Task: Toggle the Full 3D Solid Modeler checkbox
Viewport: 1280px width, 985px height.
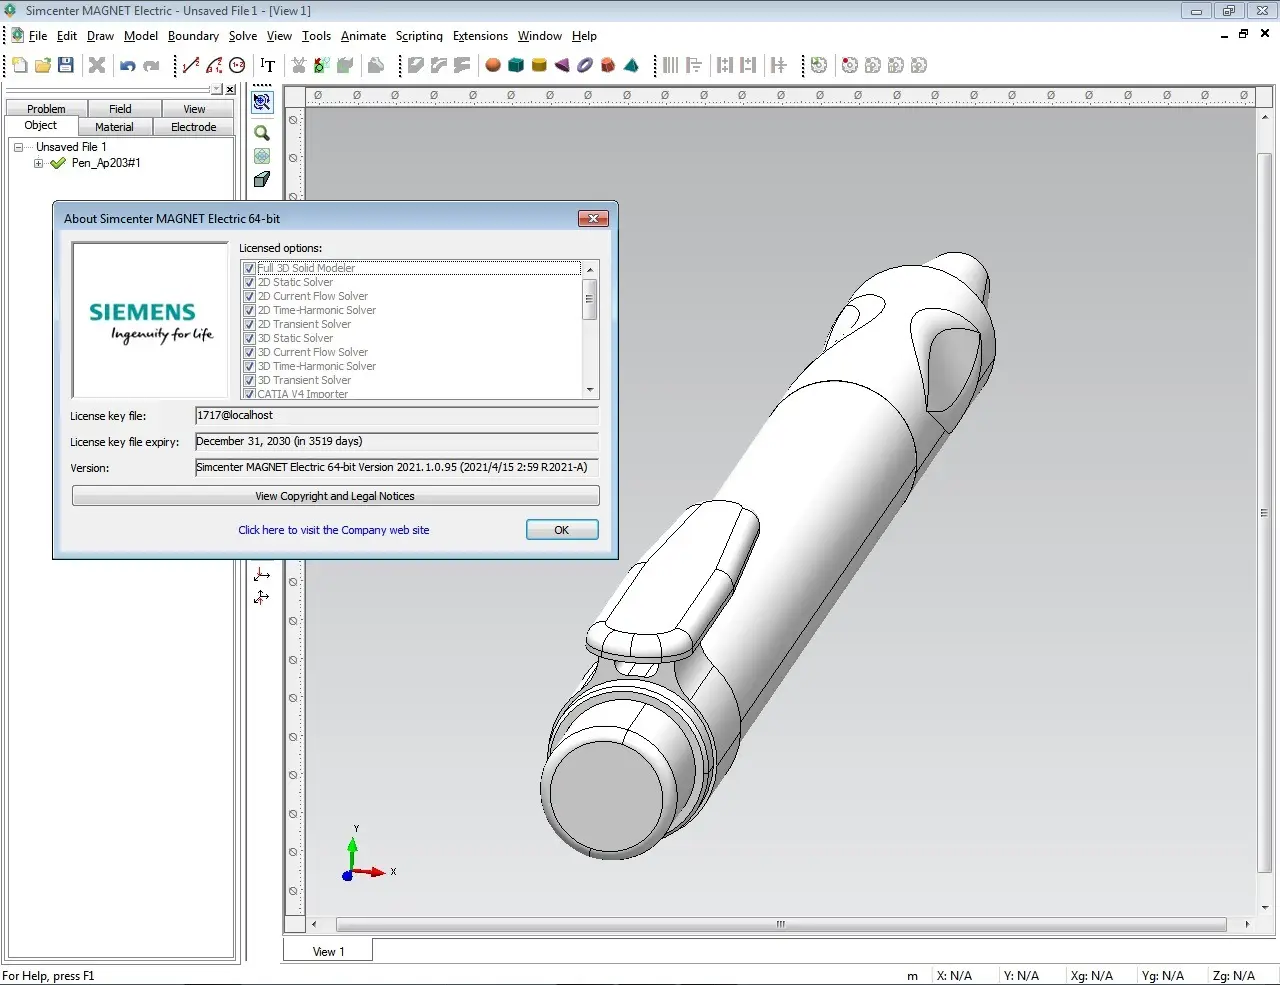Action: tap(250, 268)
